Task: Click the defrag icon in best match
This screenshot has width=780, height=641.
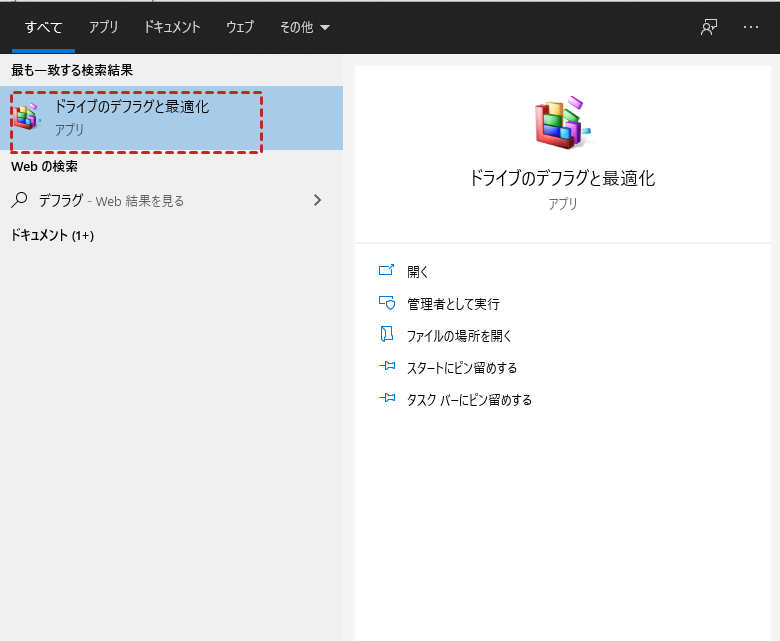Action: pyautogui.click(x=26, y=116)
